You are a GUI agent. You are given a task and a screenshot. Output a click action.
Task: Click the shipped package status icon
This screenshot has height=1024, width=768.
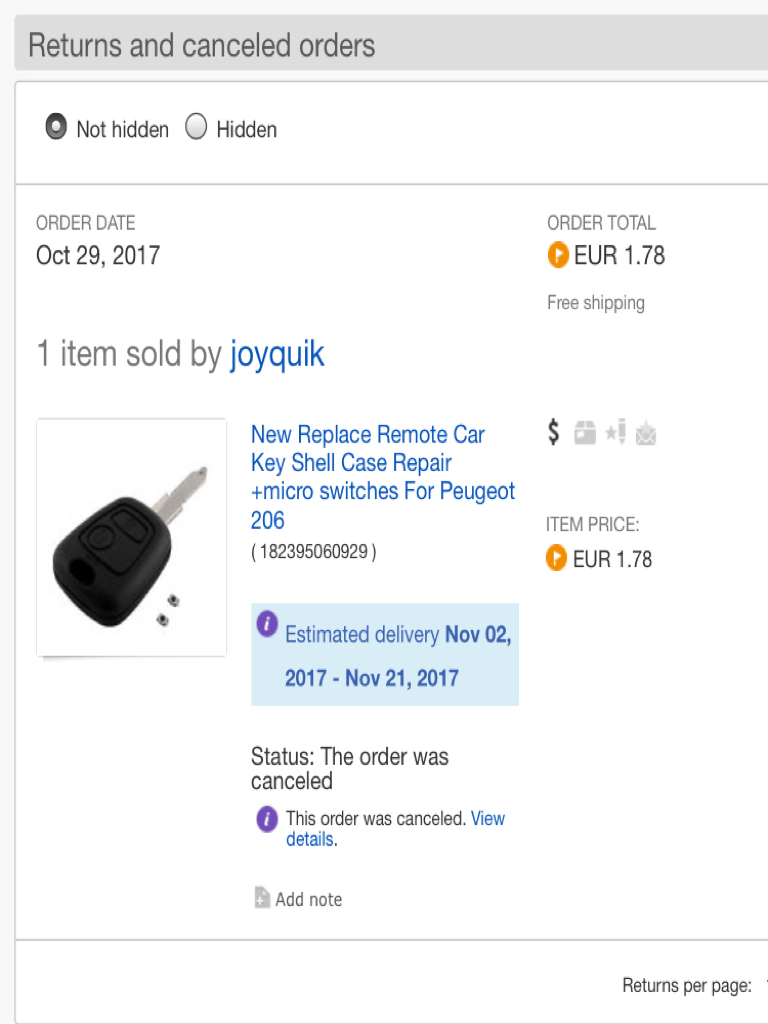(584, 433)
